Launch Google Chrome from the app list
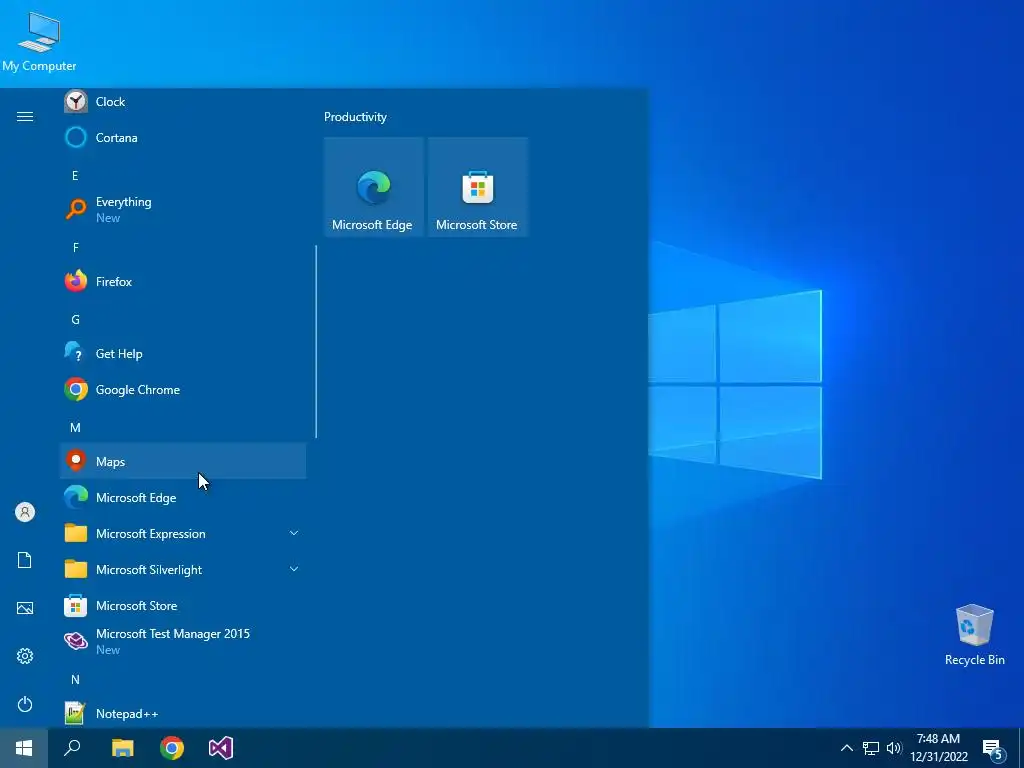This screenshot has width=1024, height=768. [x=183, y=390]
